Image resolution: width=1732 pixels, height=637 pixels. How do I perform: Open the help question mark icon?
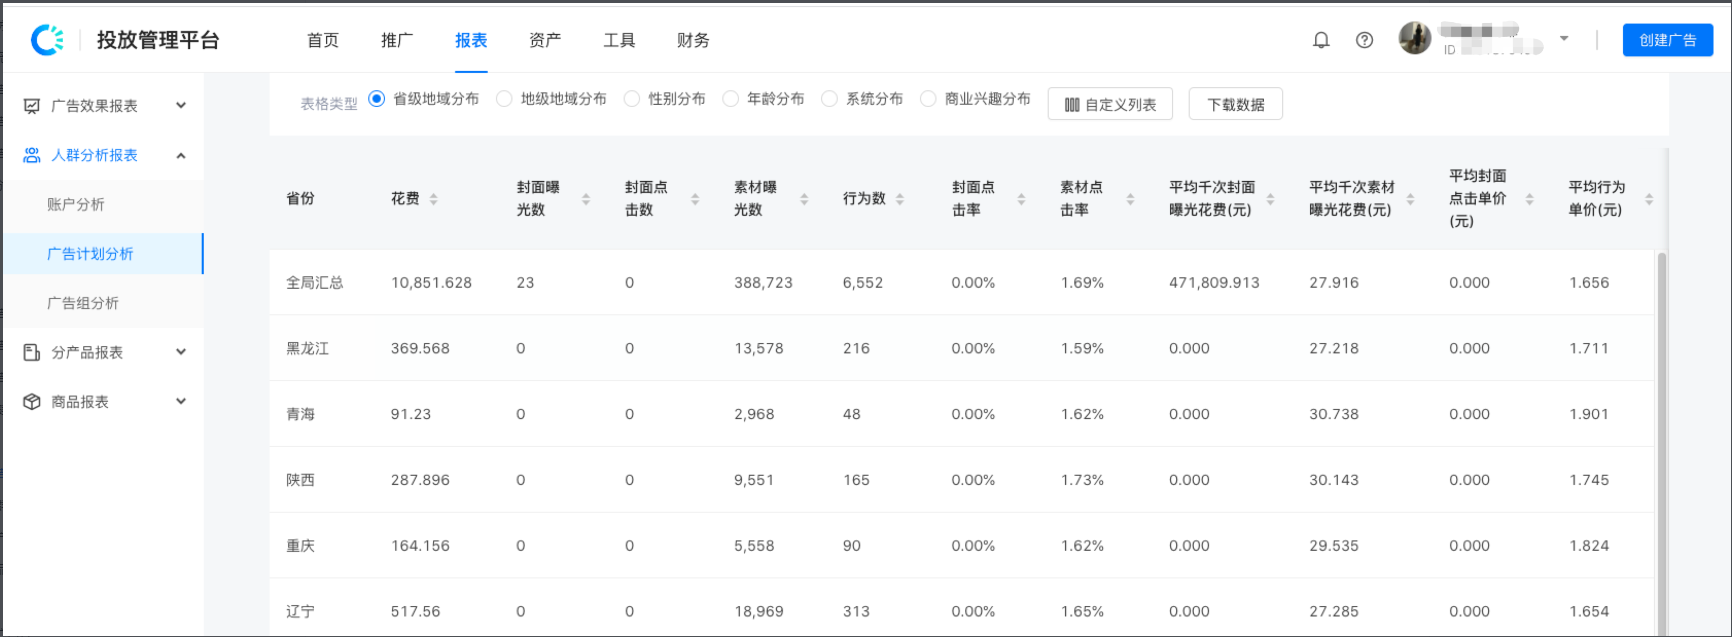click(x=1364, y=40)
